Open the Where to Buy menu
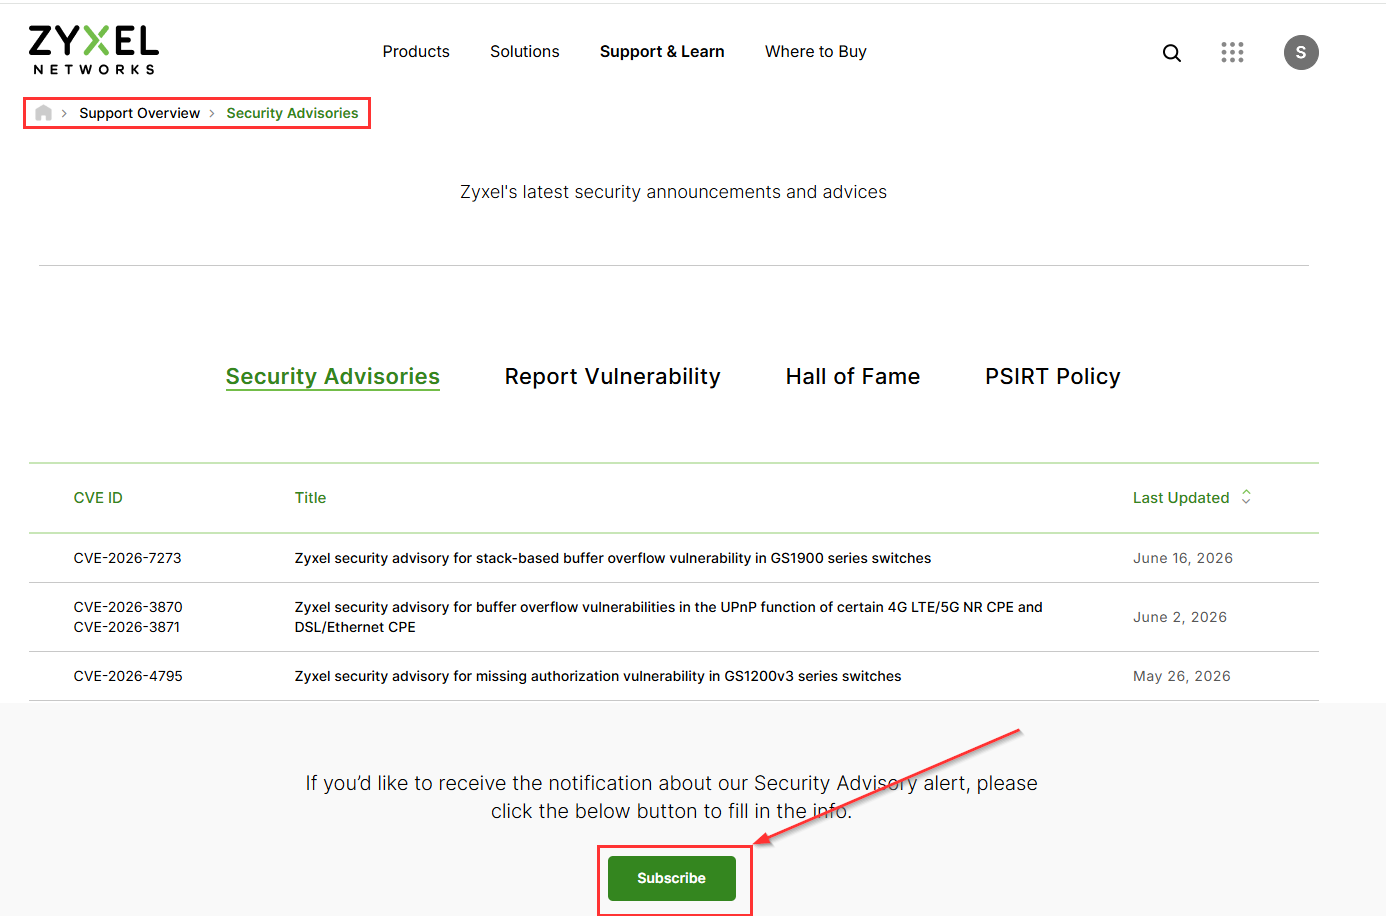Image resolution: width=1386 pixels, height=916 pixels. [816, 51]
